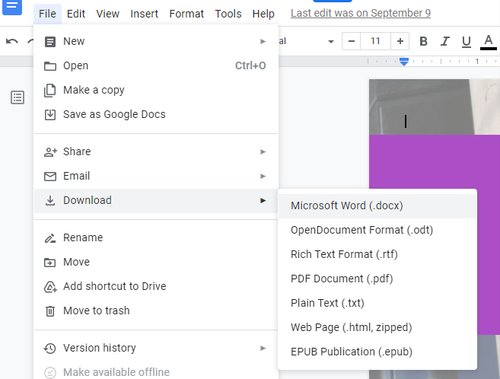Download as Plain Text (.txt)
Image resolution: width=500 pixels, height=379 pixels.
click(377, 303)
